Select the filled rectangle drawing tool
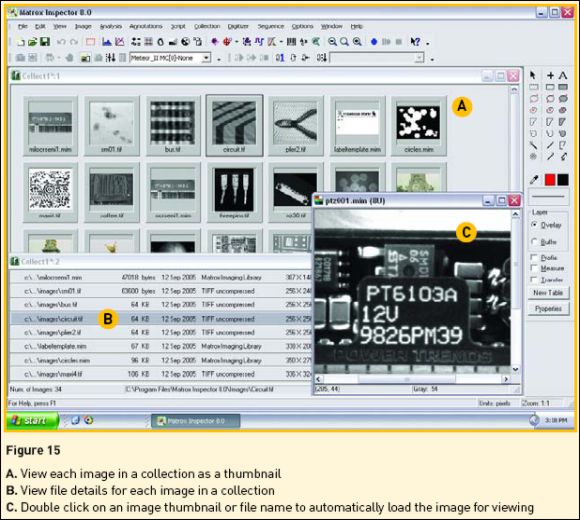 click(x=563, y=87)
